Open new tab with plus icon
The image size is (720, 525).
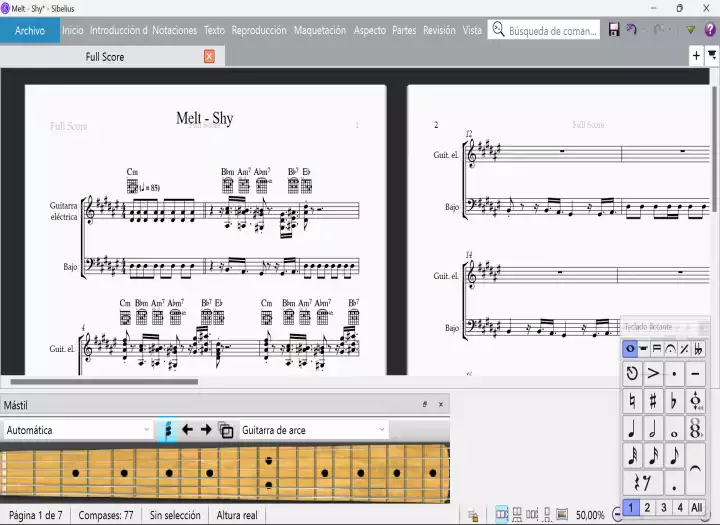tap(696, 56)
